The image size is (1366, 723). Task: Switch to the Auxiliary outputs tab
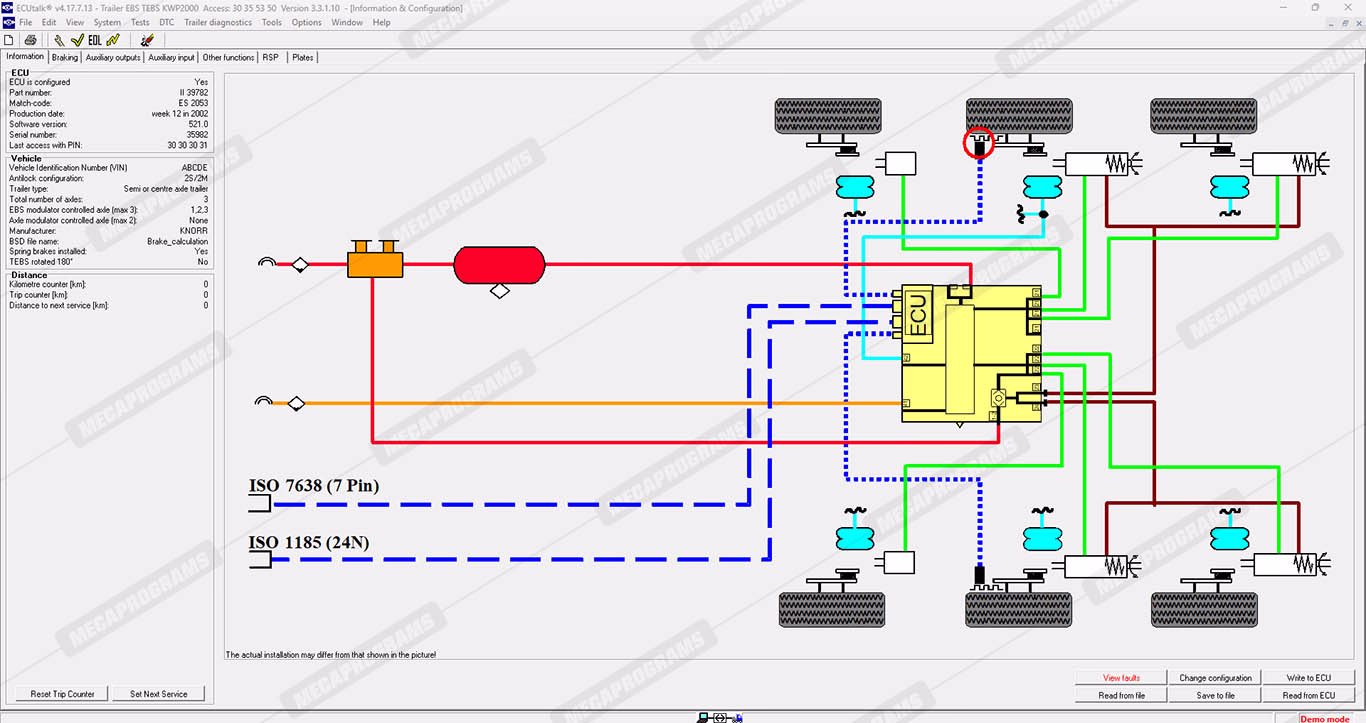point(113,58)
